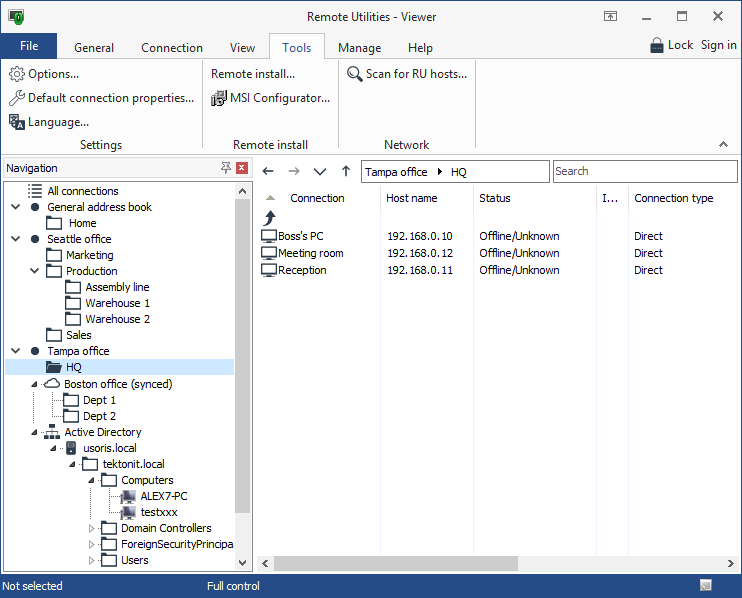Screen dimensions: 742x598
Task: Click the Lock padlock icon
Action: coord(657,45)
